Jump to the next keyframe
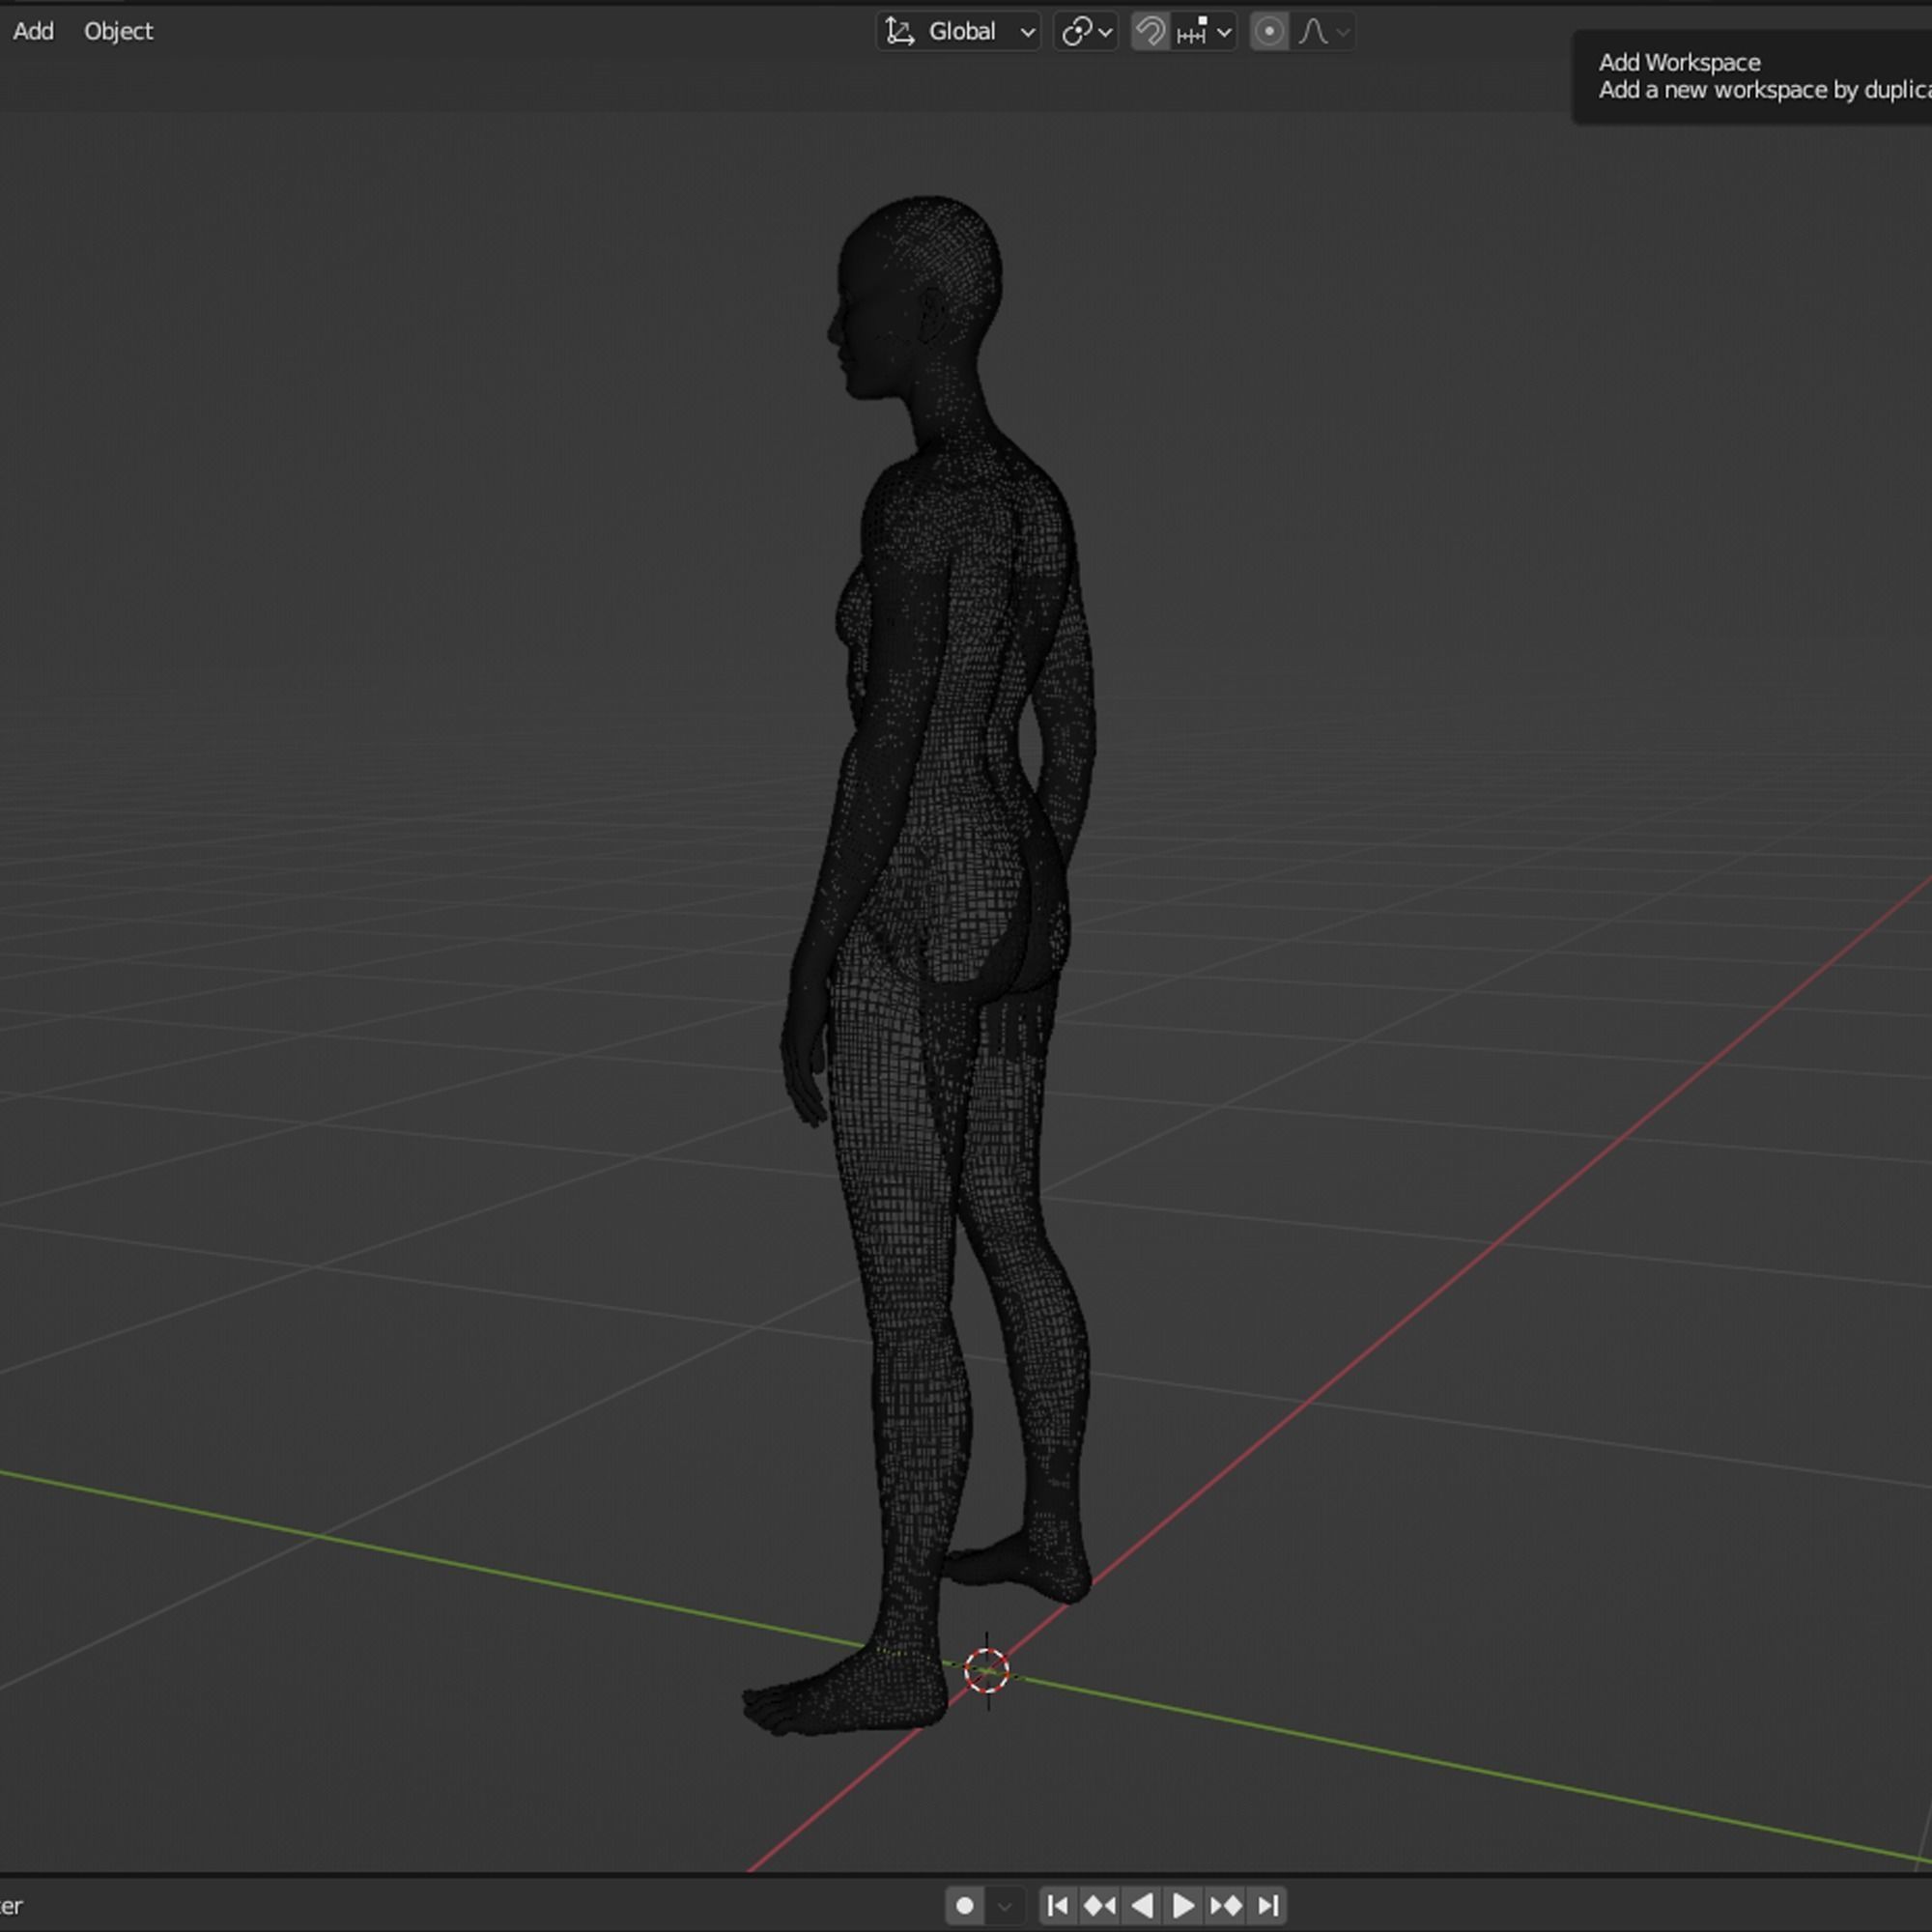Viewport: 1932px width, 1932px height. pos(1226,1906)
